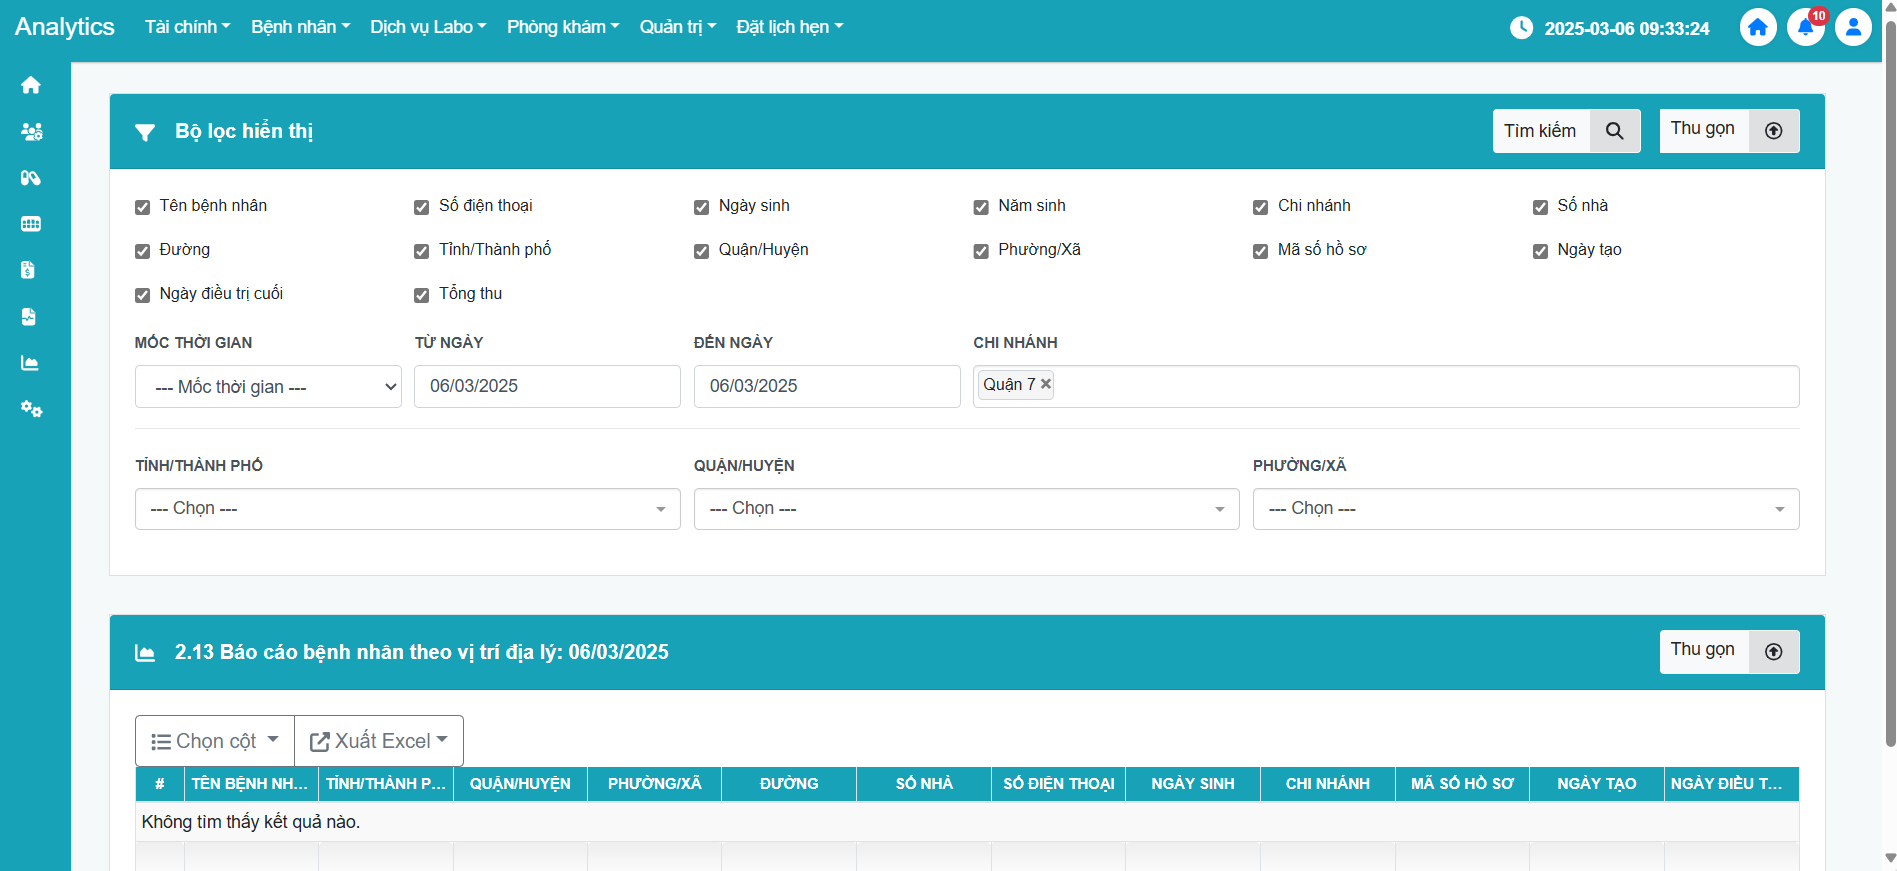The width and height of the screenshot is (1897, 871).
Task: Remove the Quận 7 branch tag
Action: [x=1046, y=384]
